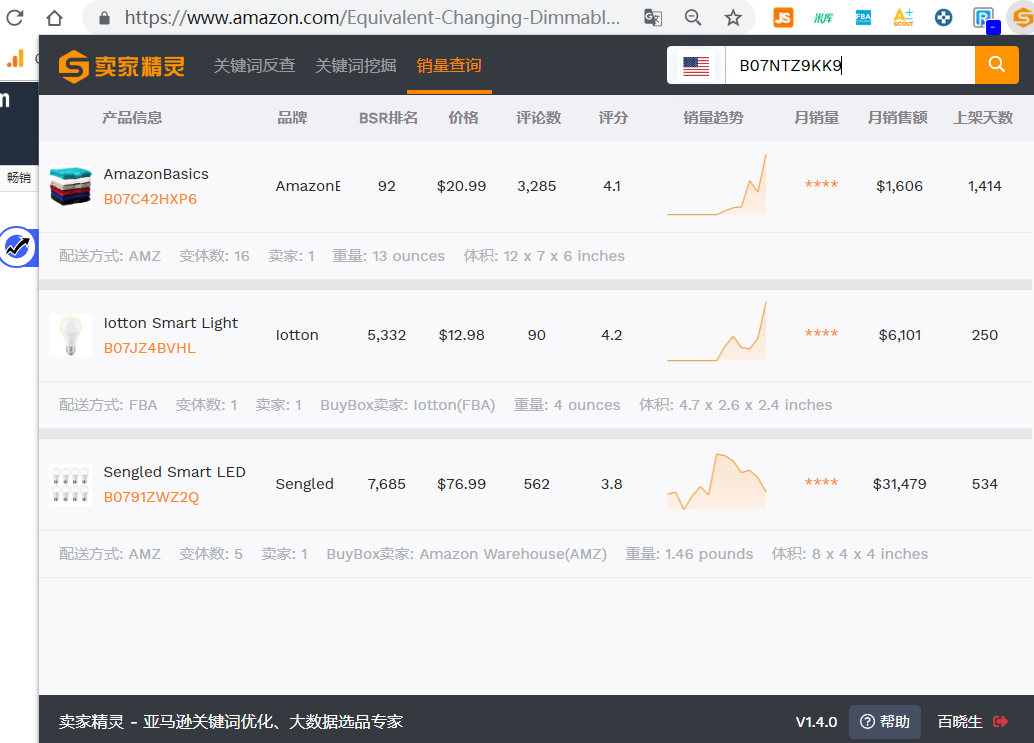Open the green 潮库 extension icon
1034x743 pixels.
823,18
